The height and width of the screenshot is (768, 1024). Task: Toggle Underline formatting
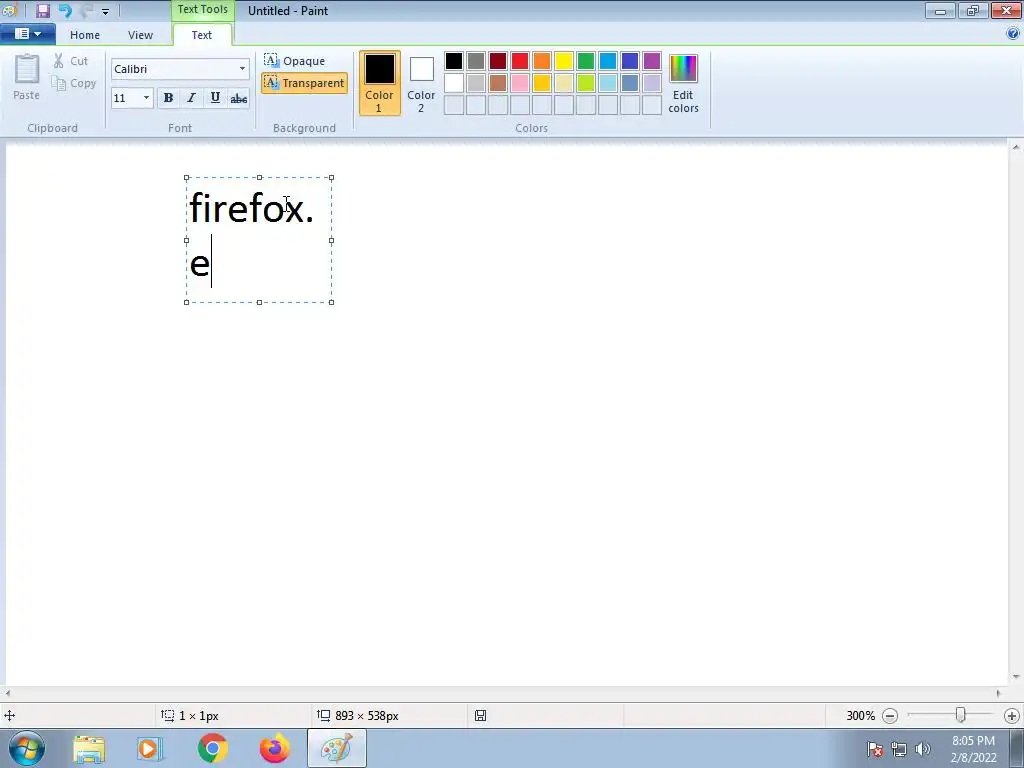(215, 98)
